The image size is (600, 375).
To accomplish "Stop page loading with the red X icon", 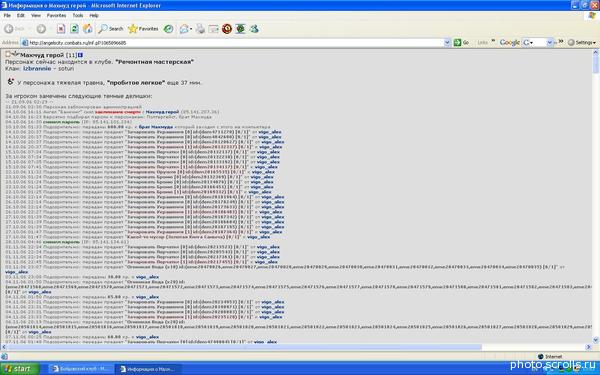I will point(61,29).
